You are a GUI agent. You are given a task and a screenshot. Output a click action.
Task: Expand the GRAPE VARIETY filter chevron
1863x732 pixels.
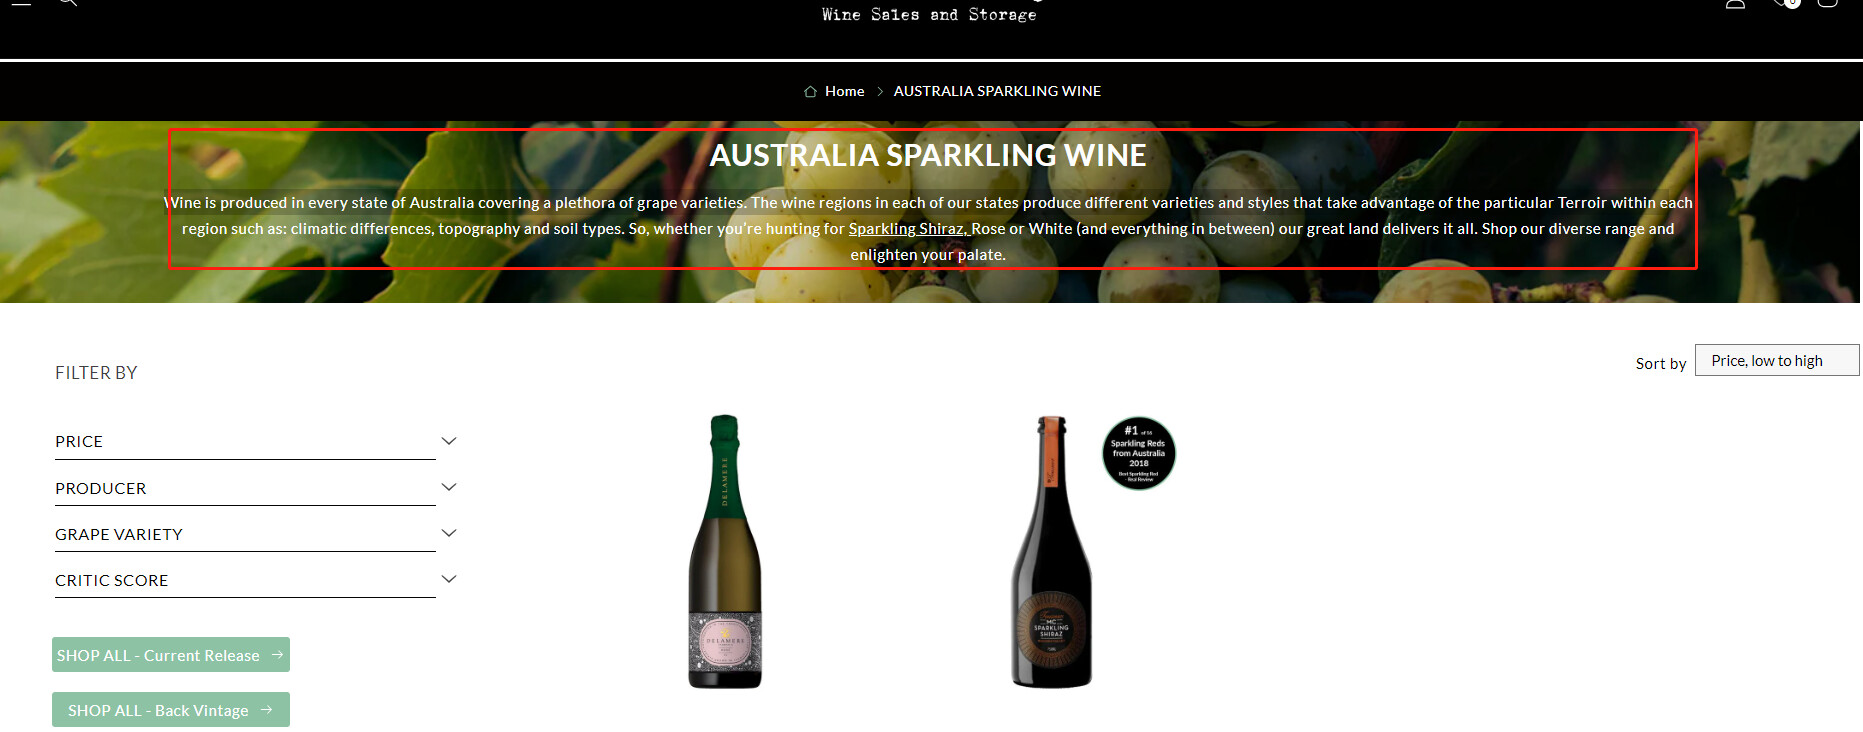click(x=449, y=533)
